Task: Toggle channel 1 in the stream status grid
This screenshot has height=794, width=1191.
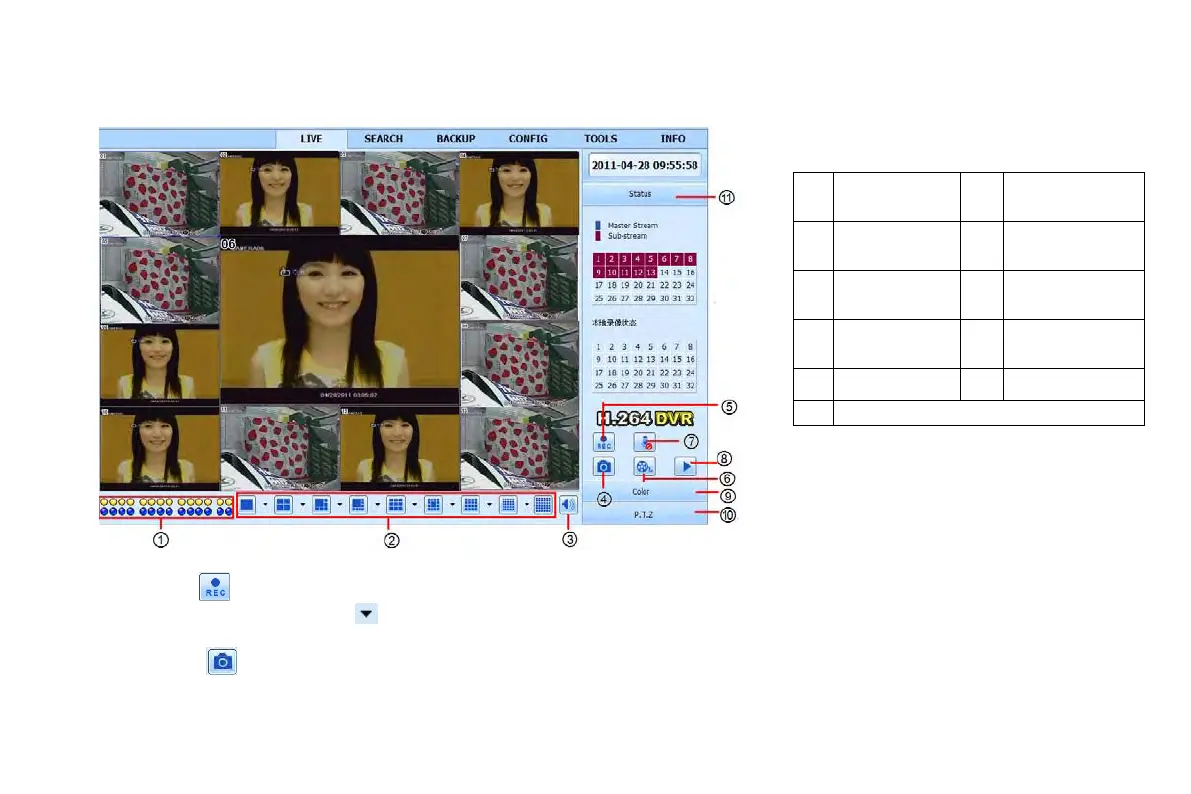Action: point(599,260)
